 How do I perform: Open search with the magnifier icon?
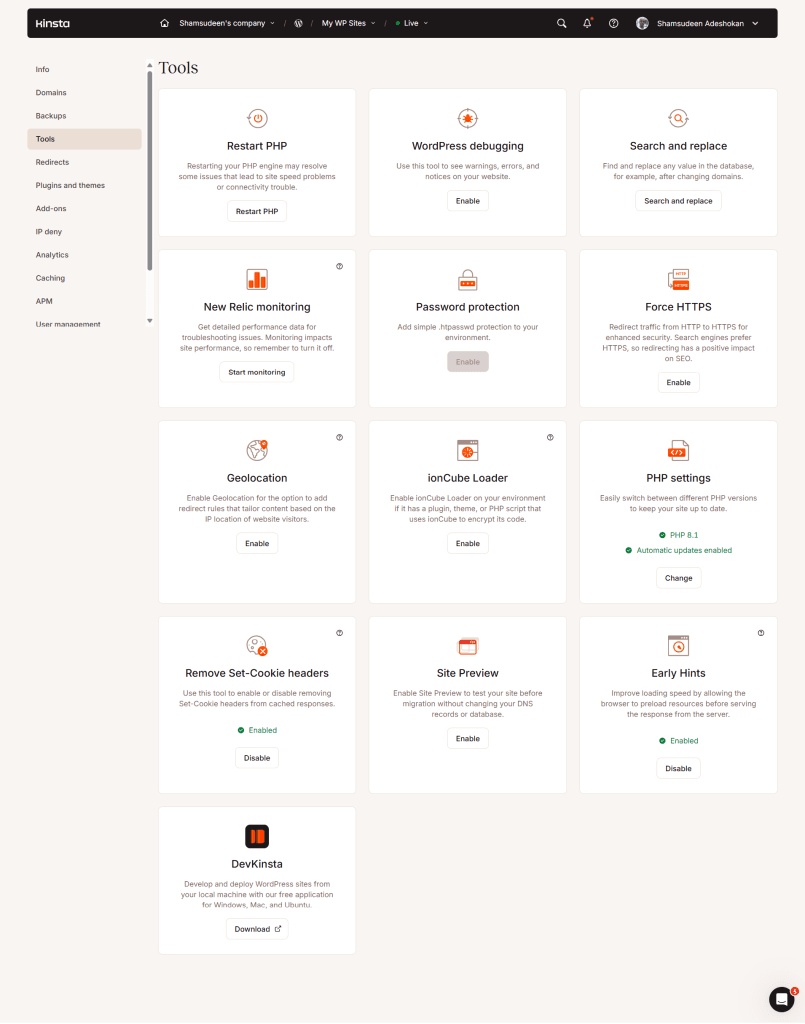click(561, 23)
